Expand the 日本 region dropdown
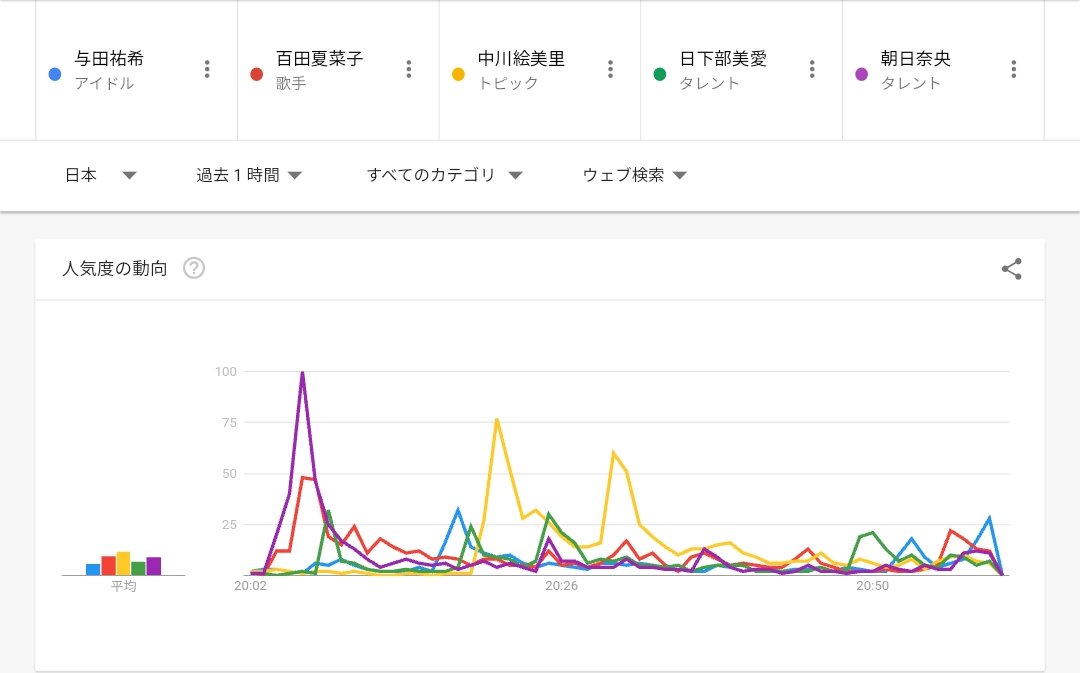Screen dimensions: 1080x673 (x=101, y=175)
